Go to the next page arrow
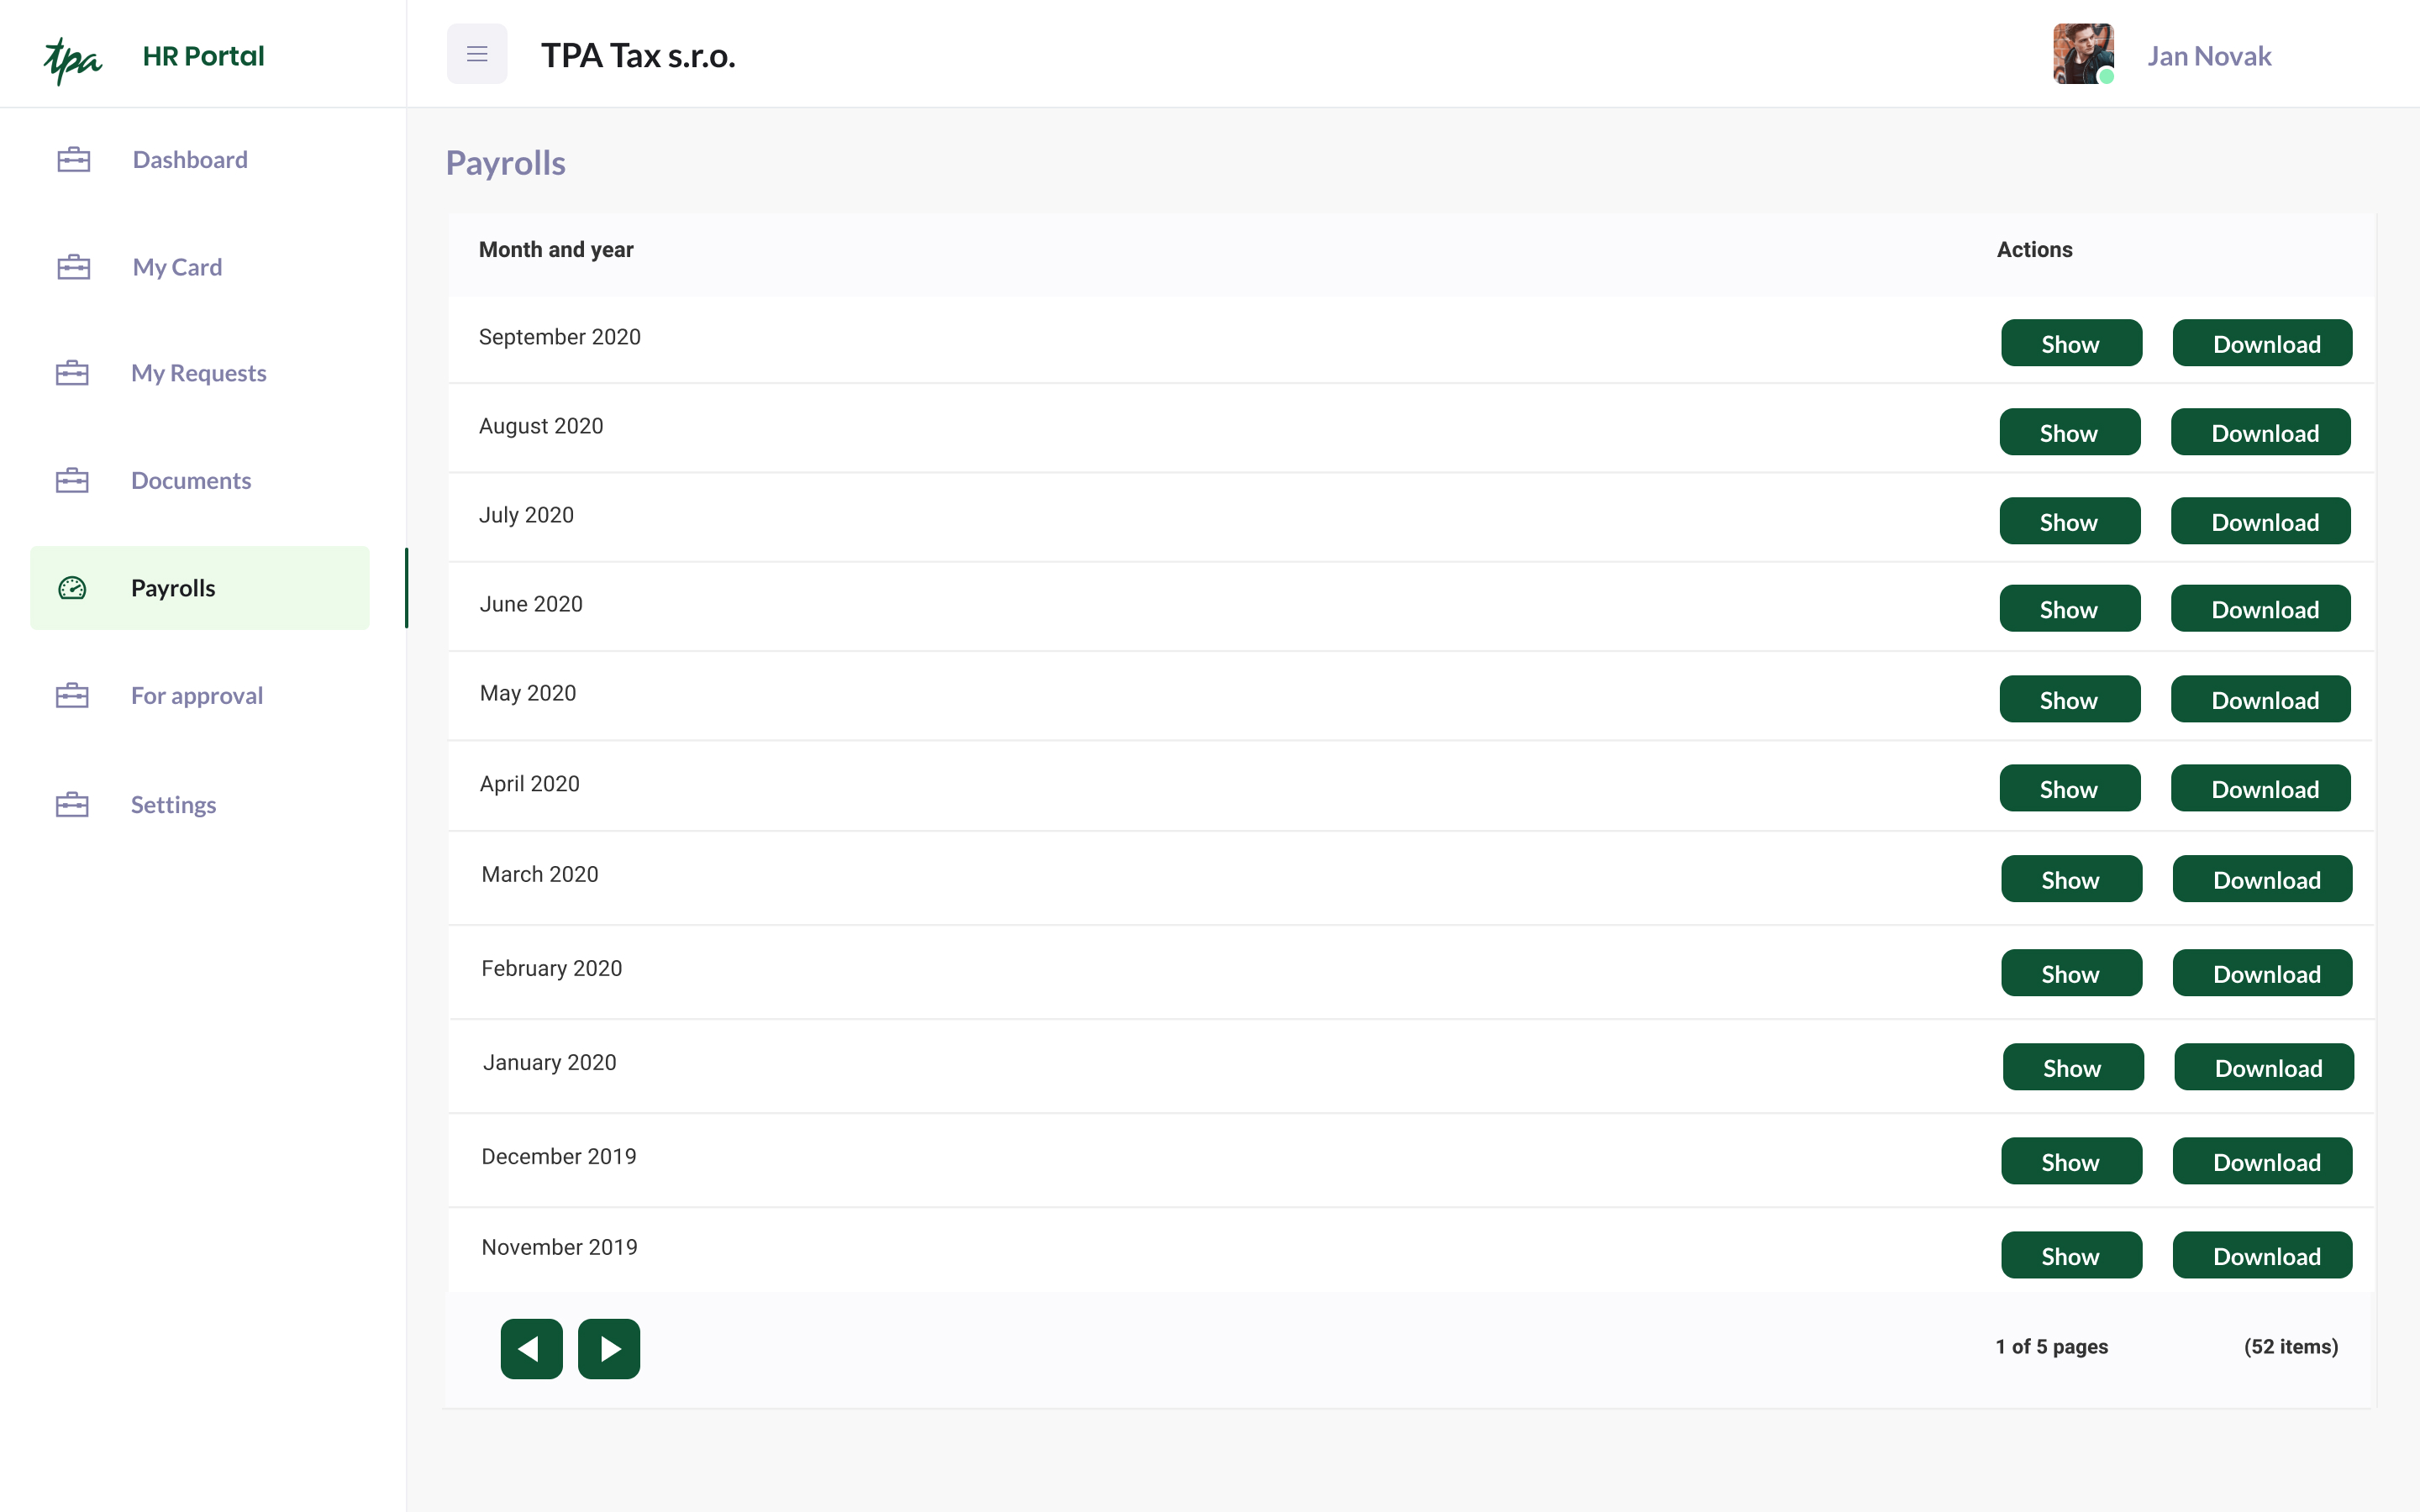Screen dimensions: 2420x1512 pyautogui.click(x=609, y=1349)
